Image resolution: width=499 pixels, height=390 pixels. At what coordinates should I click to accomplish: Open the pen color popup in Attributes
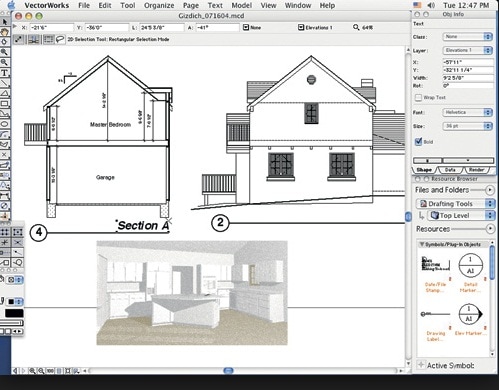15,302
